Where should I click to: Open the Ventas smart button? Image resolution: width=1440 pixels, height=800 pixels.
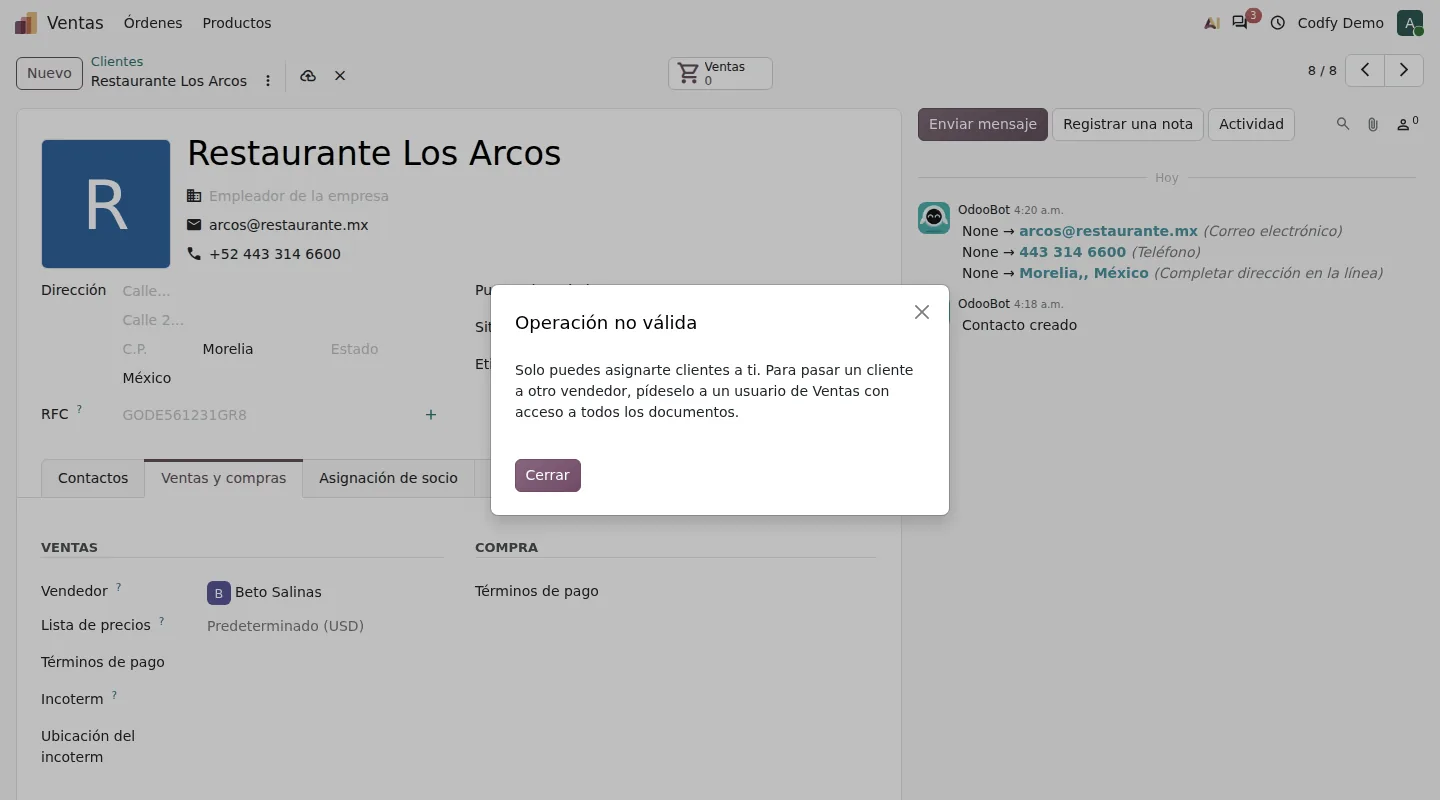point(720,73)
